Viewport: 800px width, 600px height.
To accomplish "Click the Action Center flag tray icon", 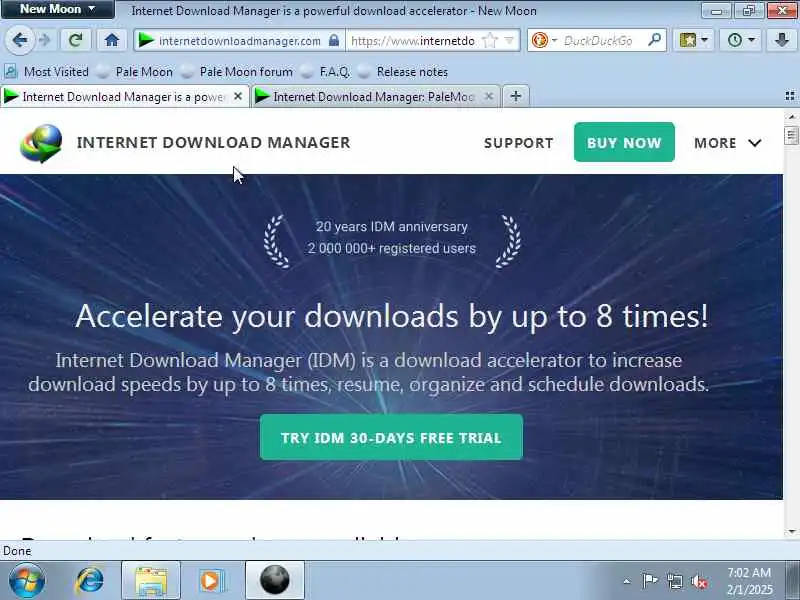I will pyautogui.click(x=649, y=581).
